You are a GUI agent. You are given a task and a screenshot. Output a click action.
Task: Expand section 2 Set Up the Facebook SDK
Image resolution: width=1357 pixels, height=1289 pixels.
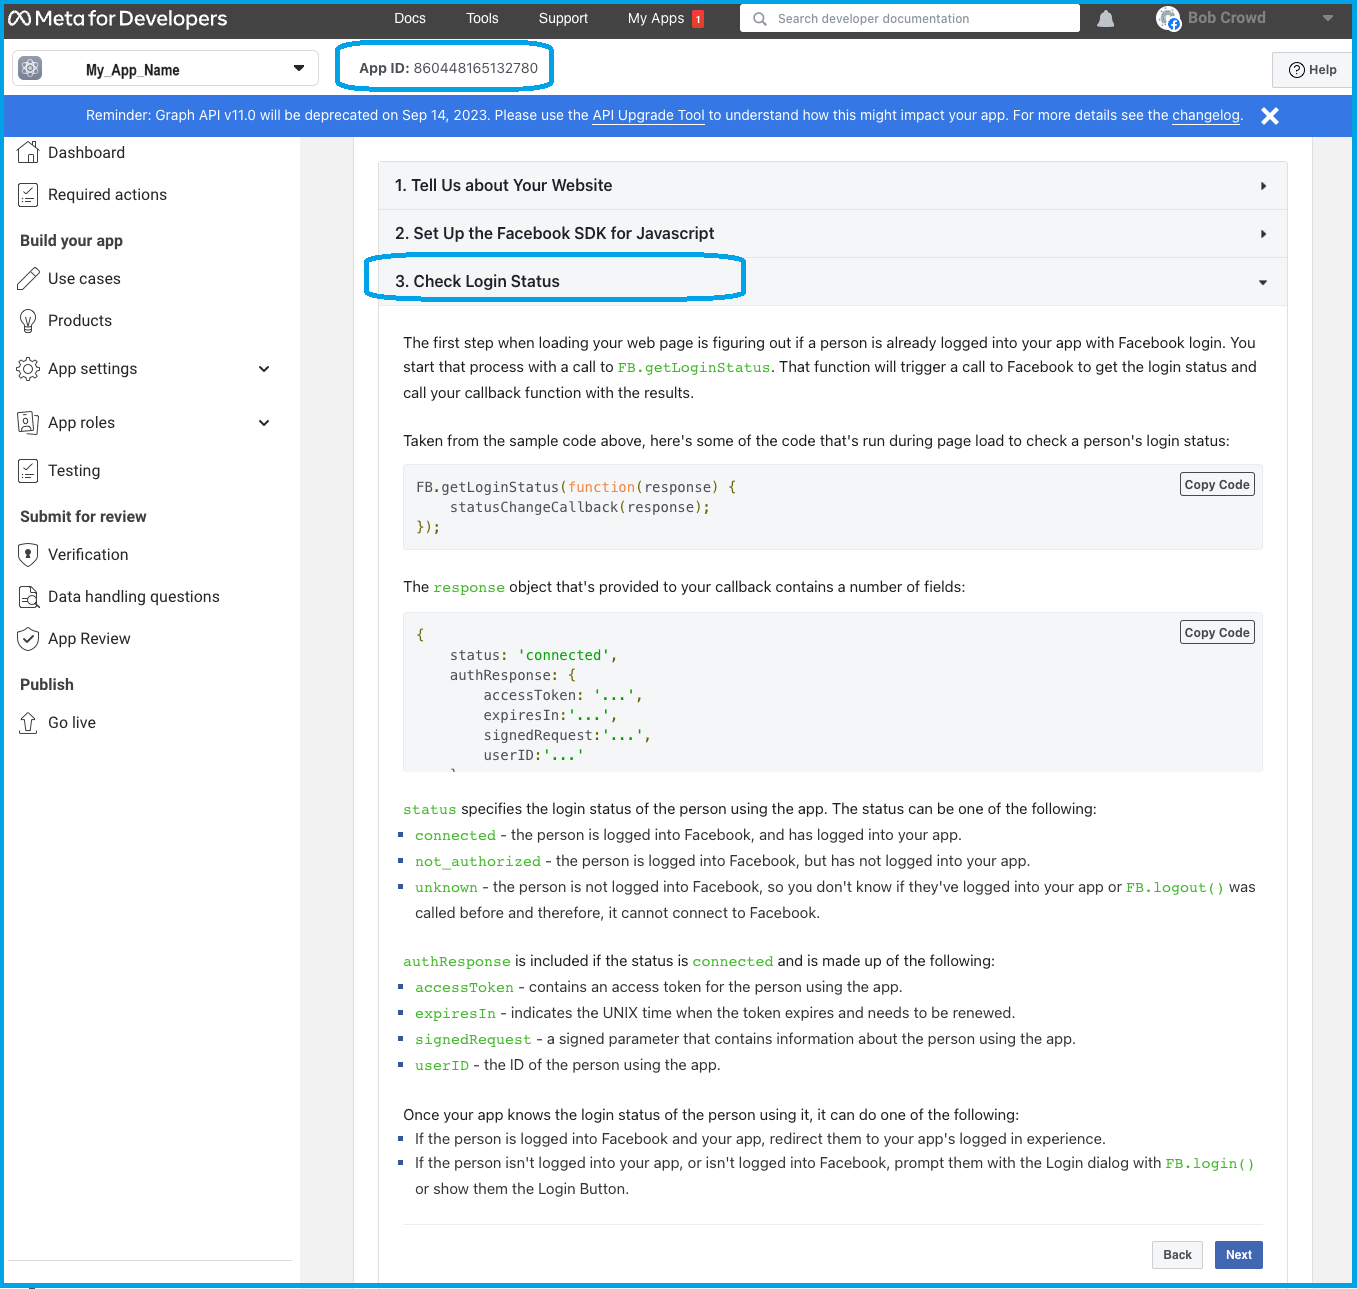[x=832, y=234]
